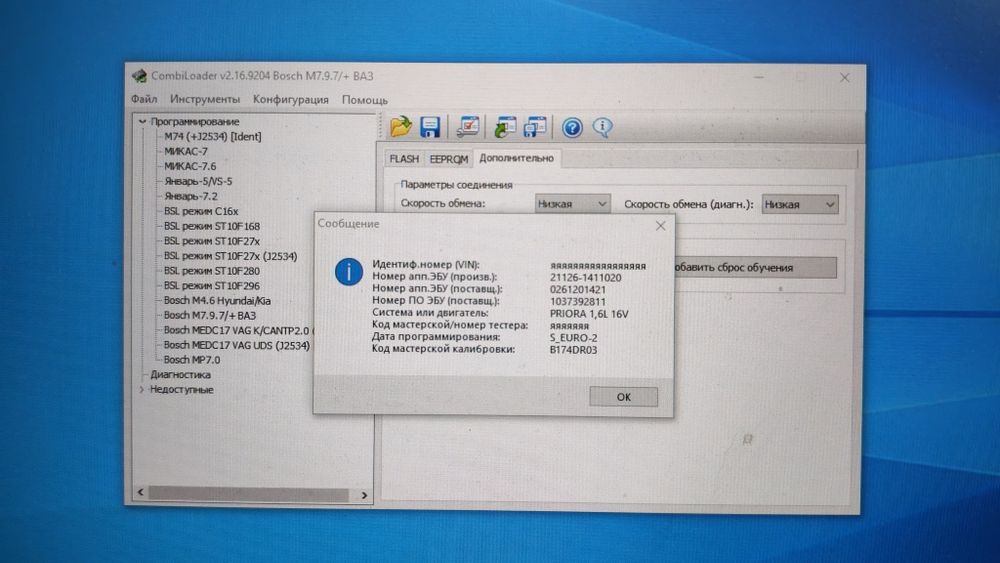
Task: Select the Январь-7.2 tree item
Action: click(x=191, y=196)
